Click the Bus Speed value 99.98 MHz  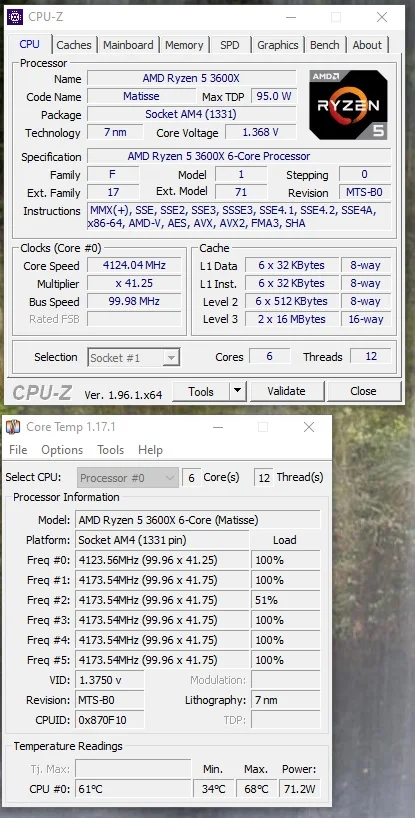(x=134, y=302)
